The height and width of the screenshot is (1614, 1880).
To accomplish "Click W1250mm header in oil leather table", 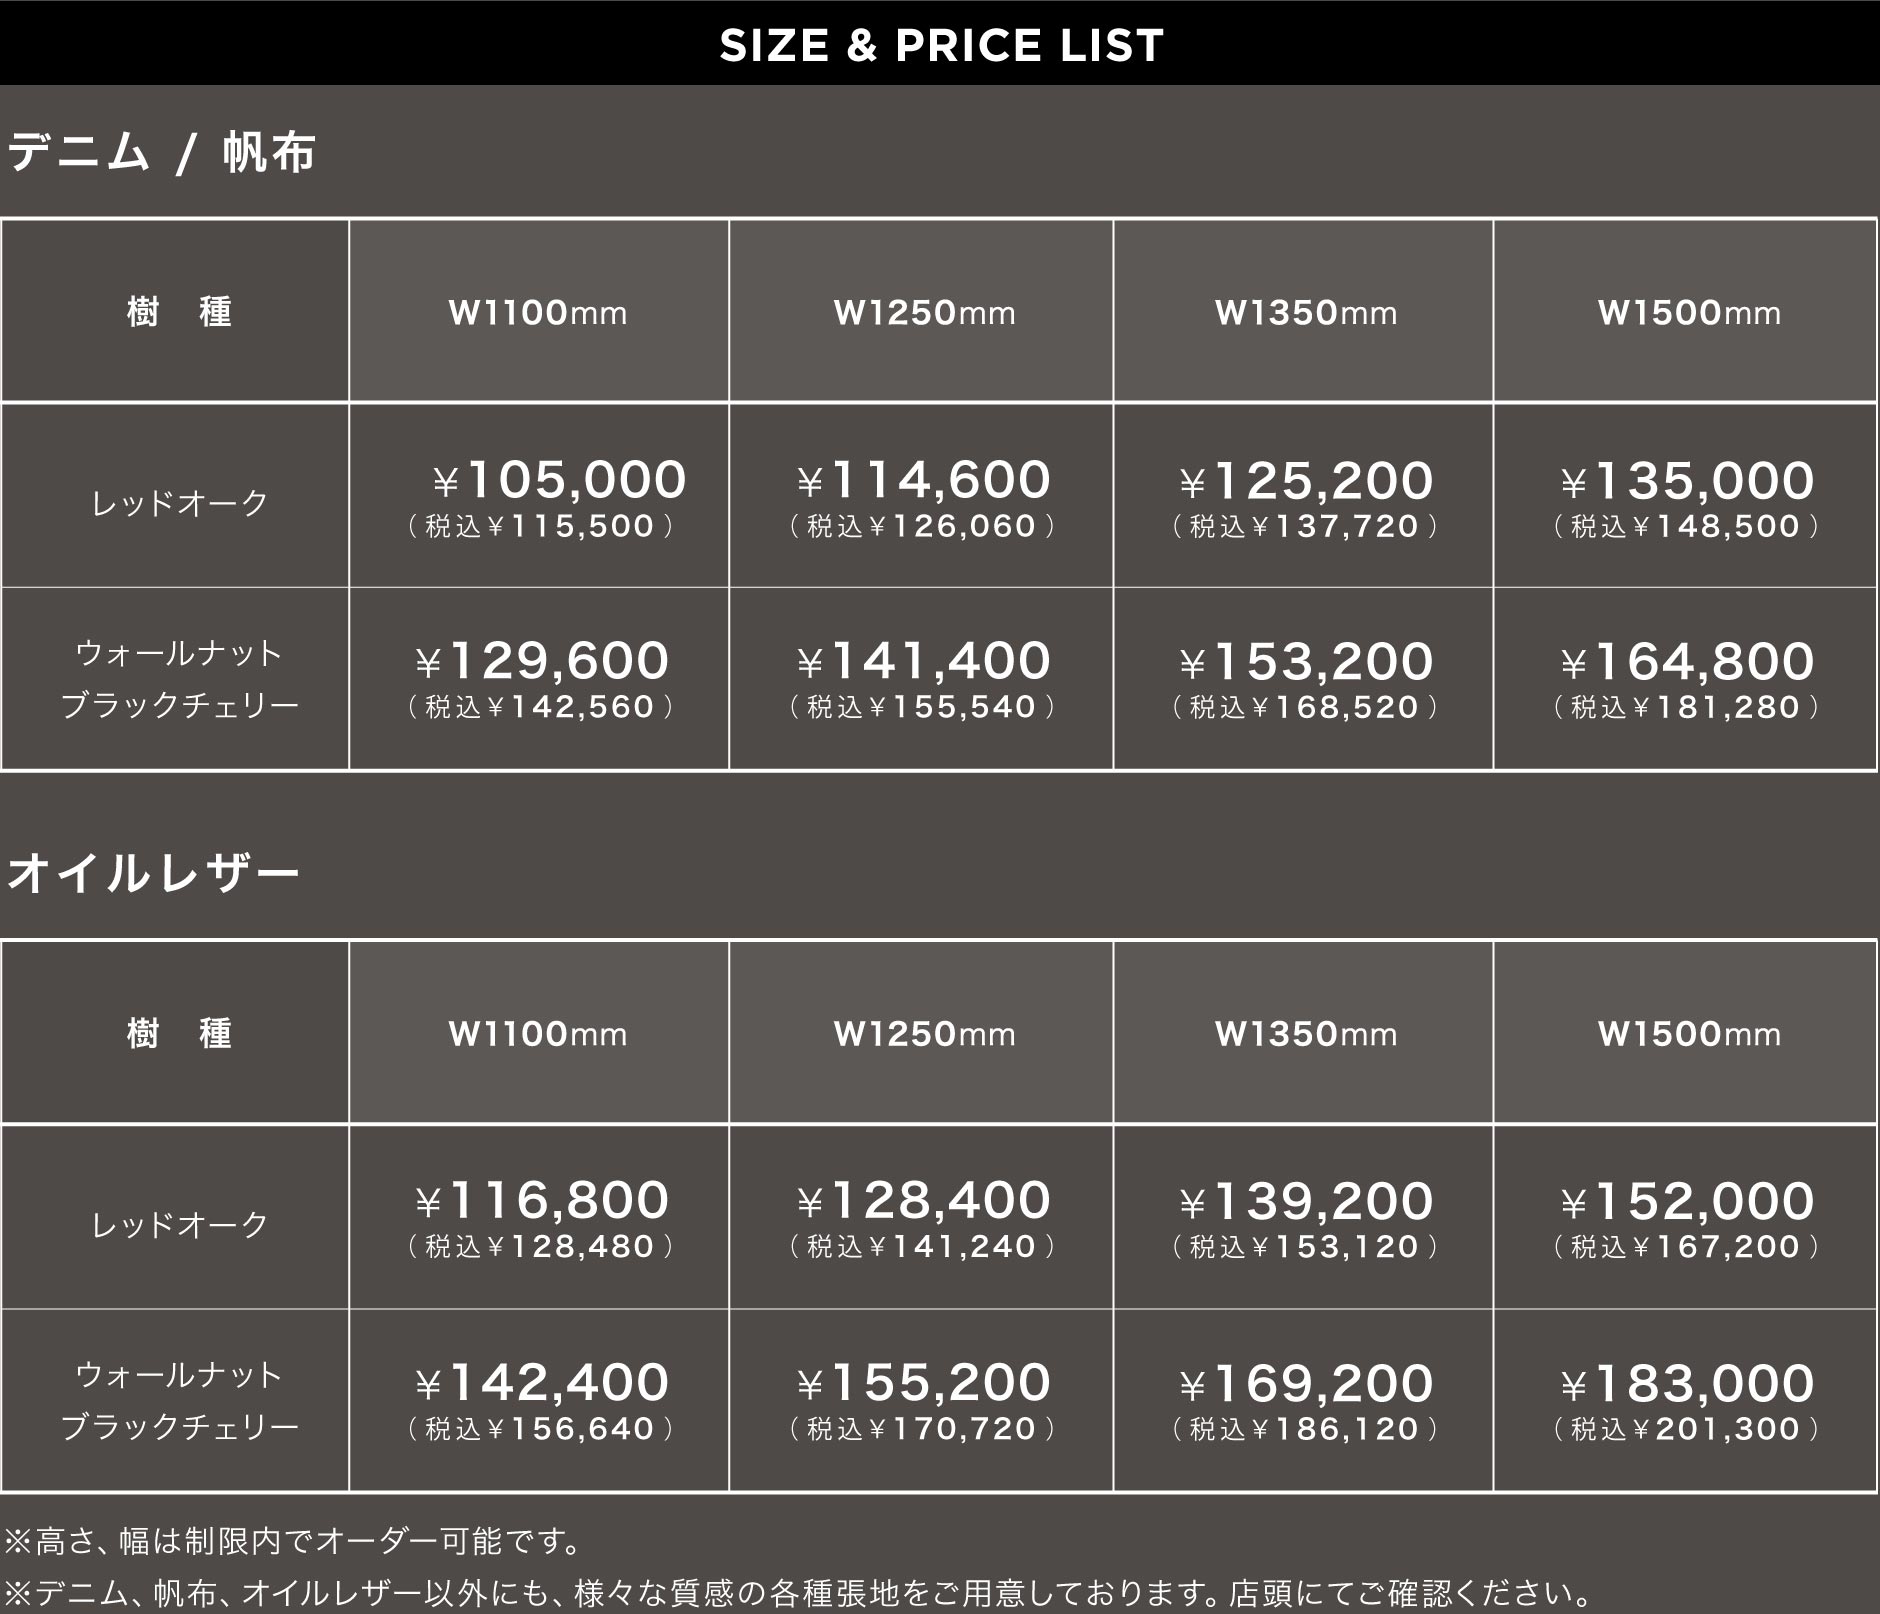I will tap(924, 1033).
